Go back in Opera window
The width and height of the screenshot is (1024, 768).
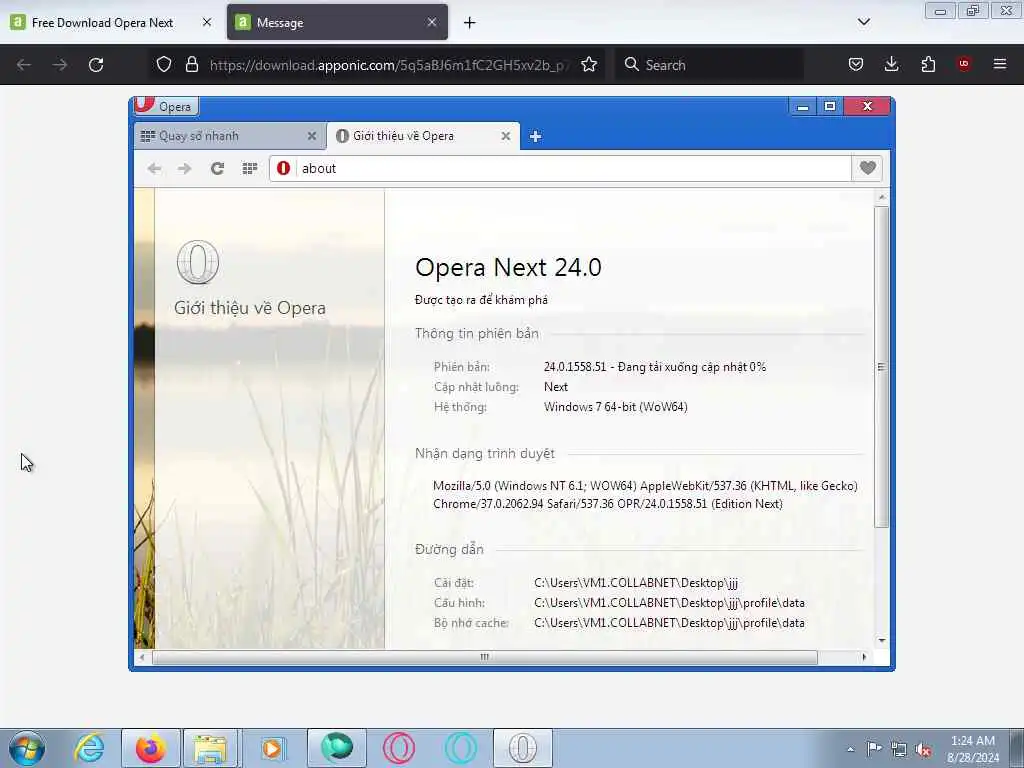154,168
